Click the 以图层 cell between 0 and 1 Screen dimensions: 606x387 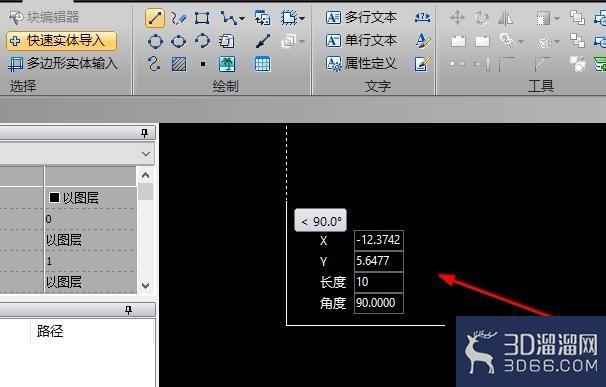(90, 240)
